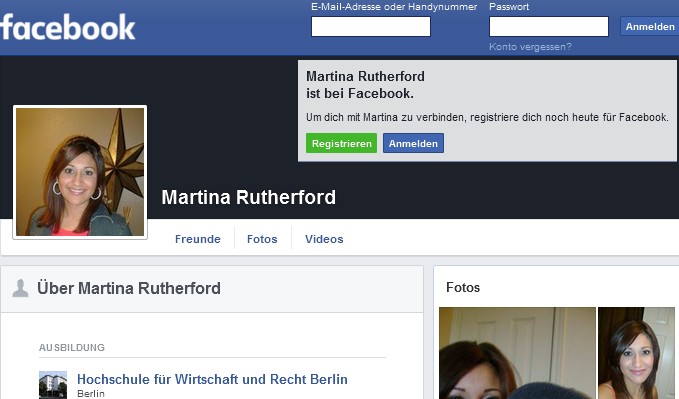Viewport: 679px width, 399px height.
Task: Open Martina Rutherford's profile picture
Action: click(80, 172)
